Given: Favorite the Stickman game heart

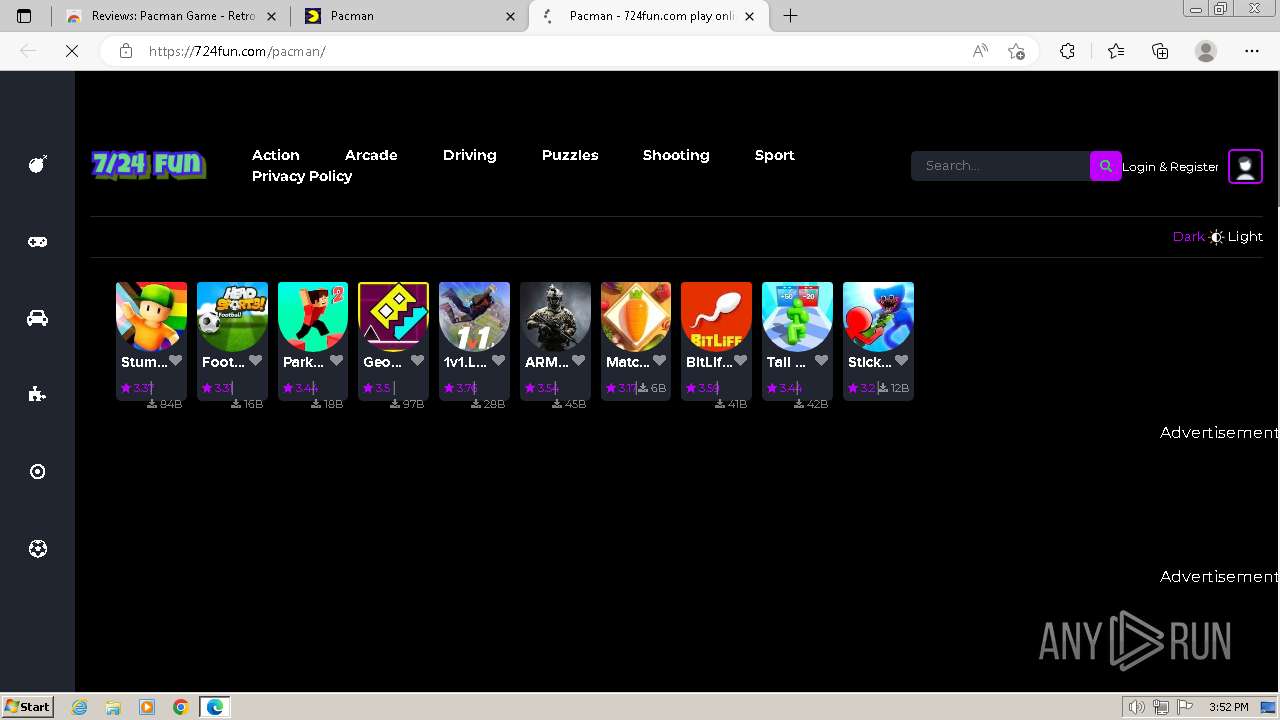Looking at the screenshot, I should [x=901, y=361].
